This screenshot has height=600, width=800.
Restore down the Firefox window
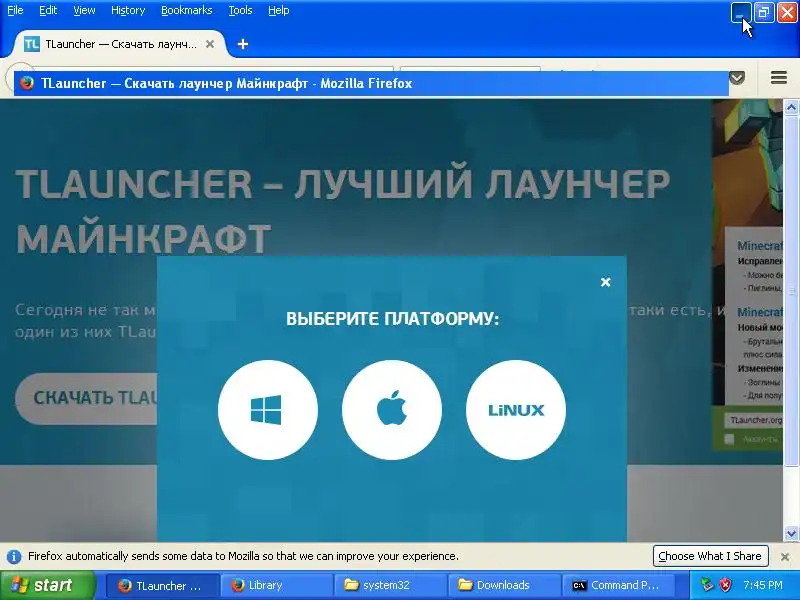click(x=764, y=13)
